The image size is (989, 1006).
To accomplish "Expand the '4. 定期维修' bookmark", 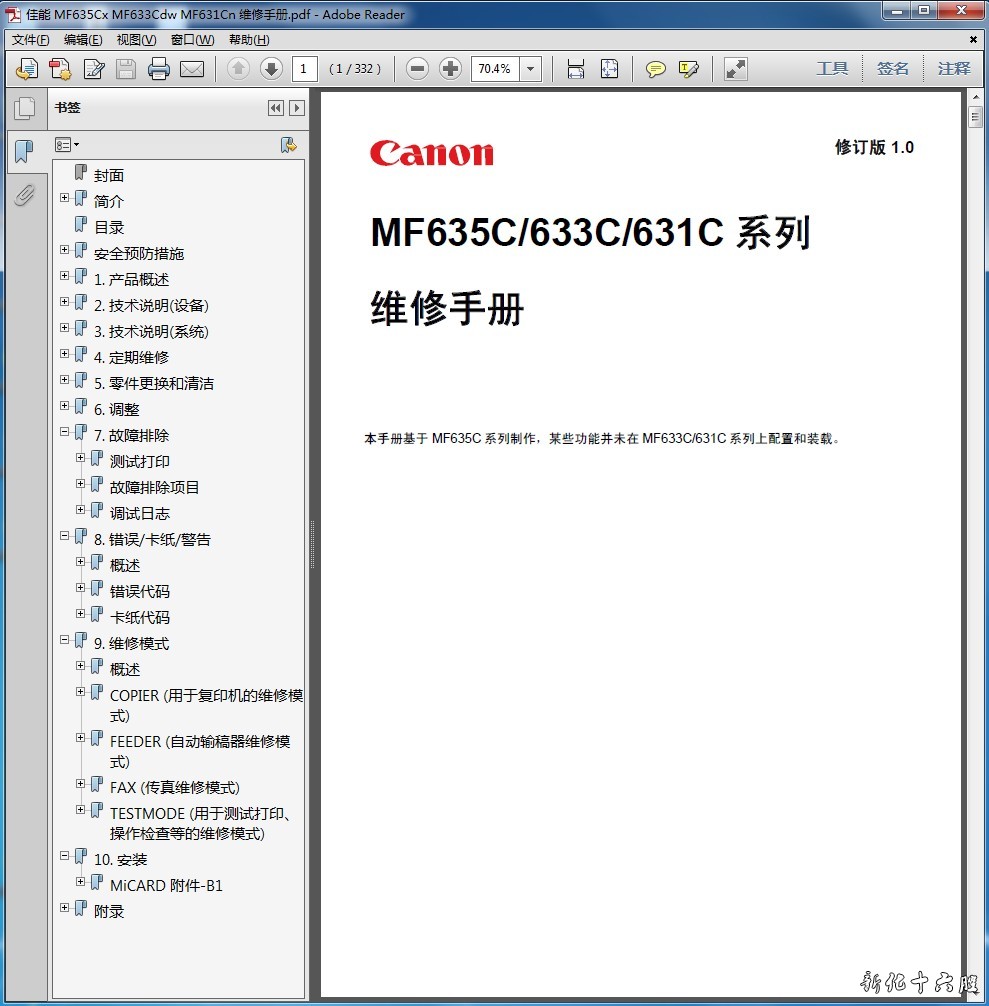I will (x=65, y=354).
